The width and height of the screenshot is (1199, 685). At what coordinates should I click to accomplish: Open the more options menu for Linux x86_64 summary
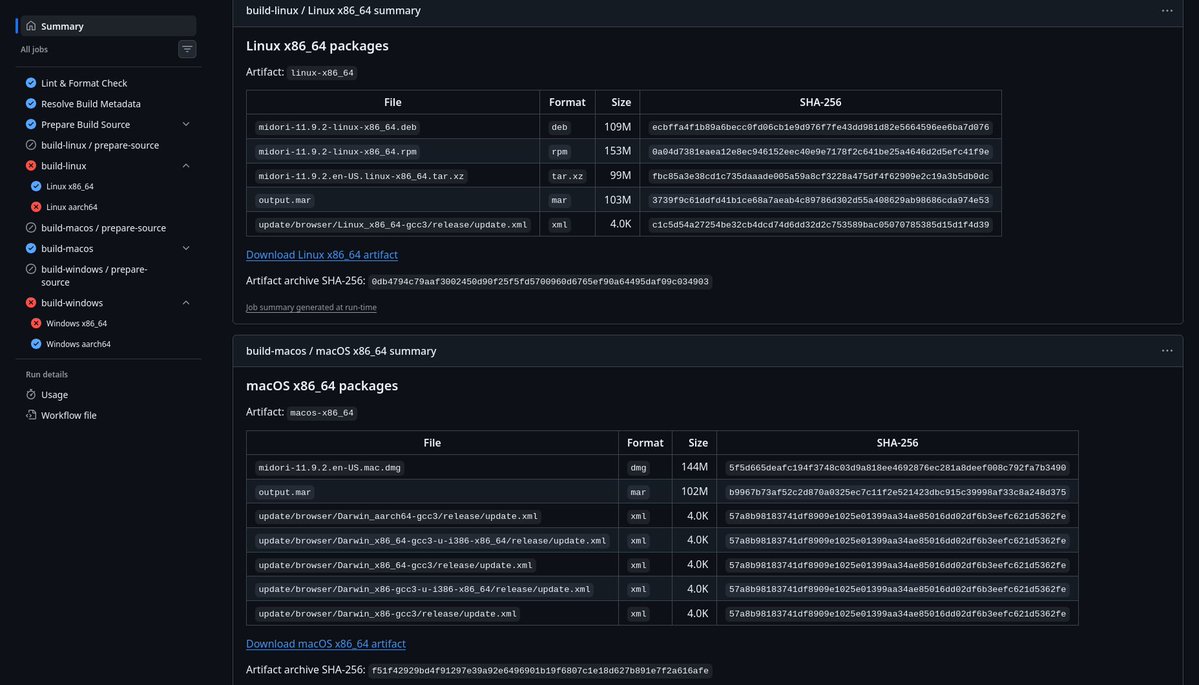1167,11
